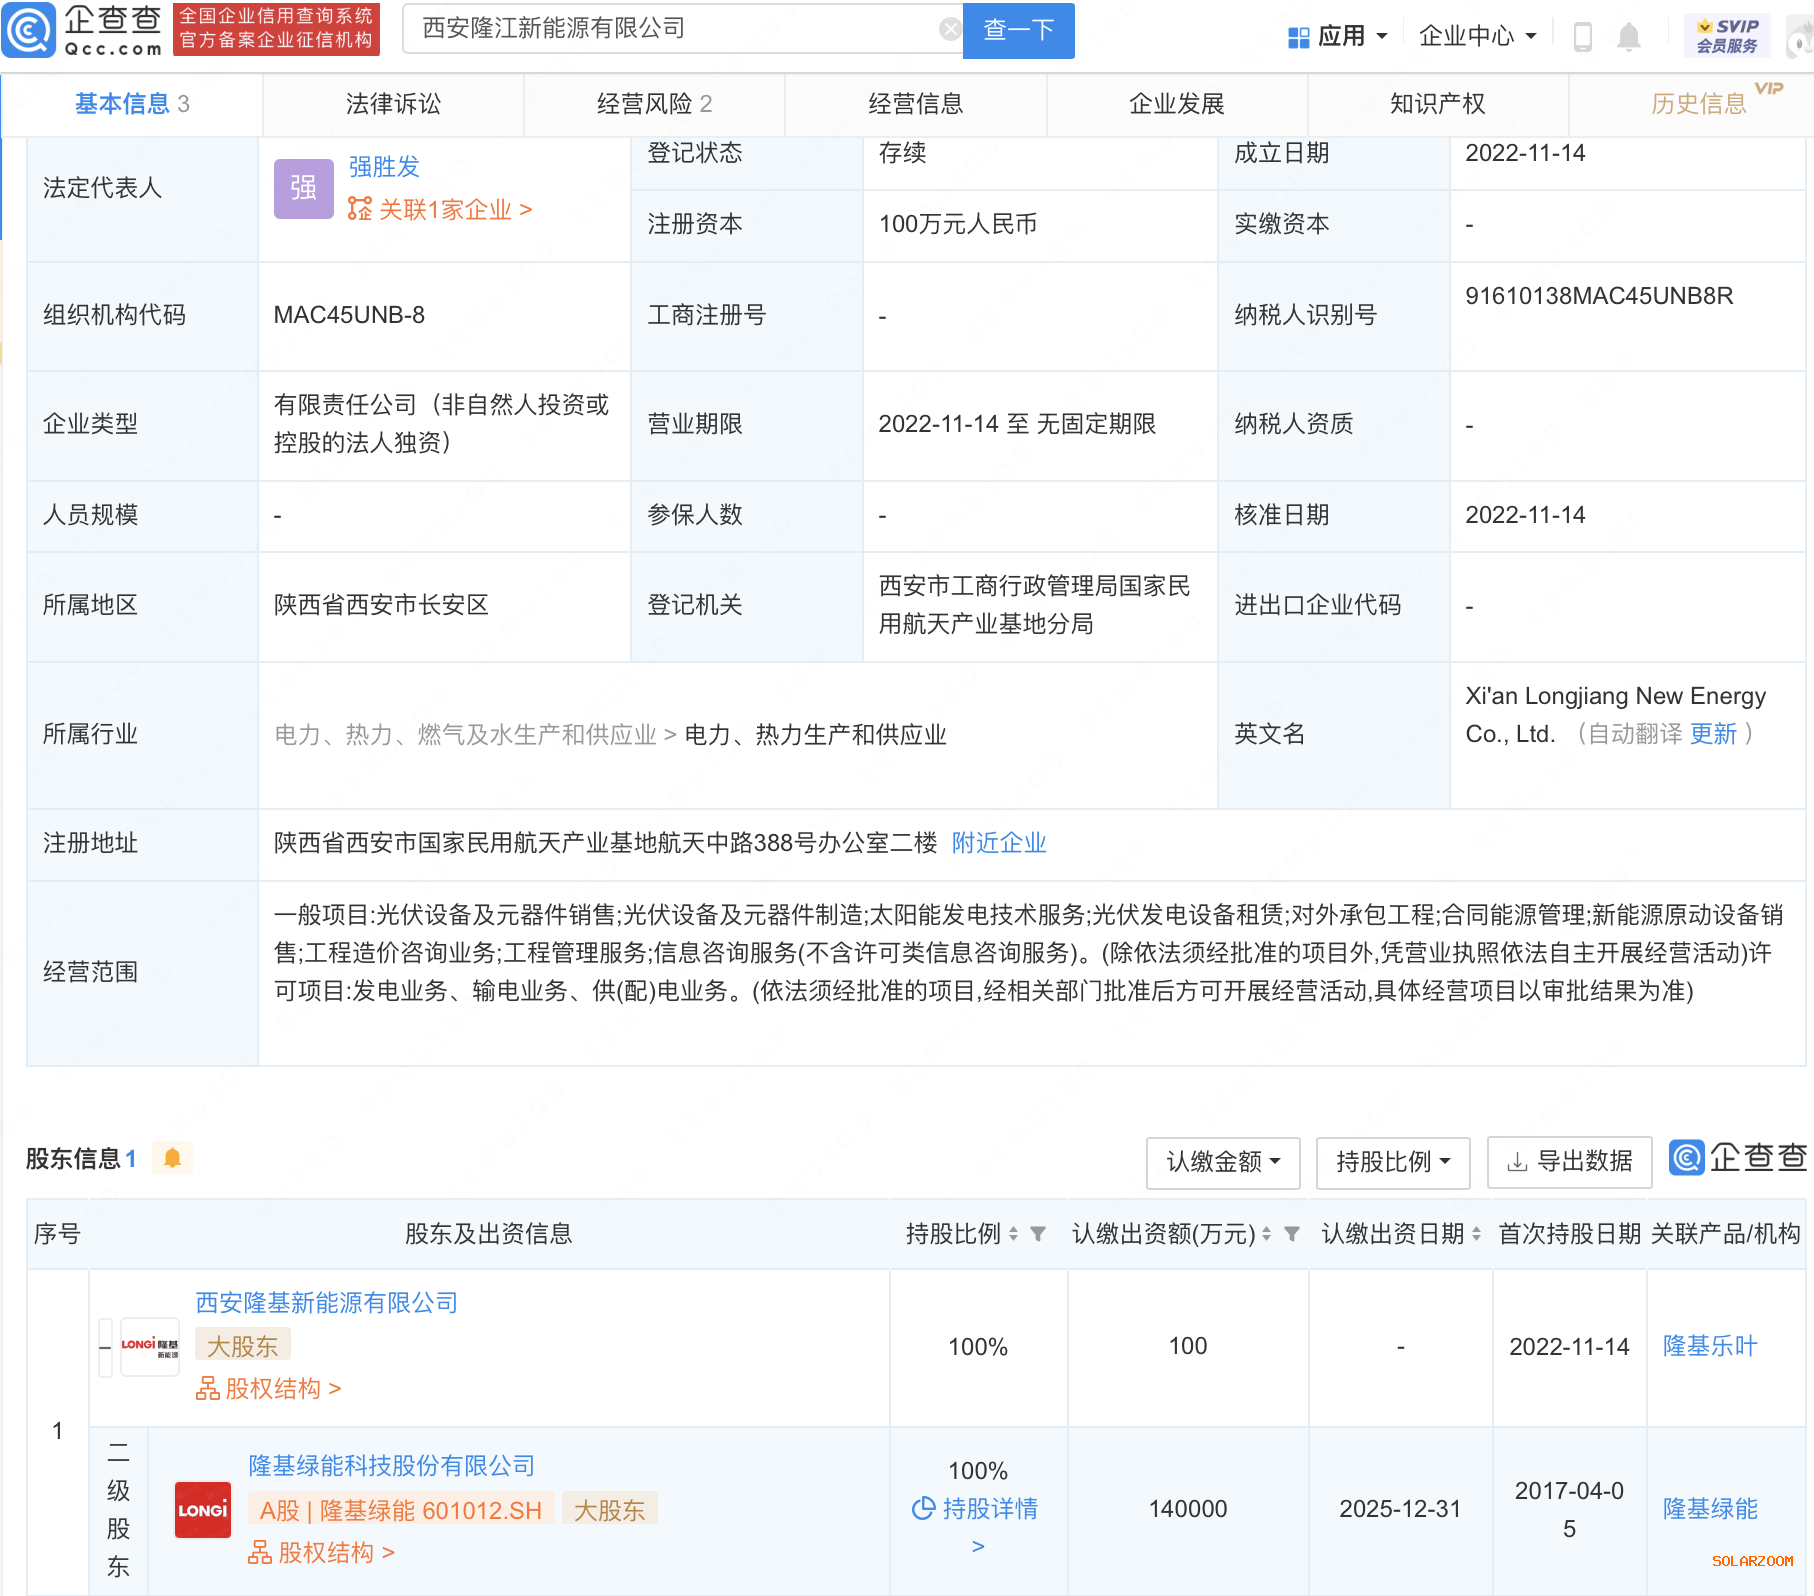1814x1596 pixels.
Task: Expand the 企业中心 dropdown
Action: [x=1477, y=37]
